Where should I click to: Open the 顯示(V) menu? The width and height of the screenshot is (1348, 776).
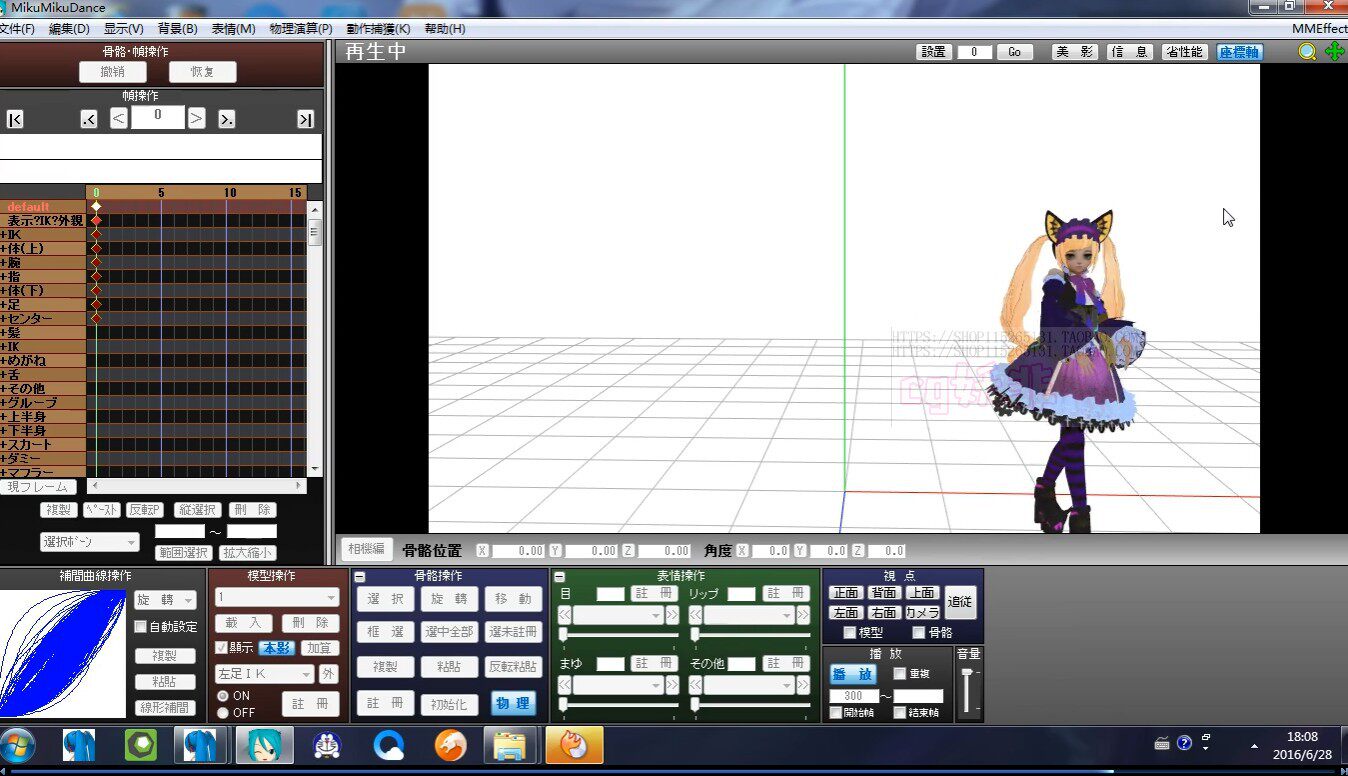pos(124,29)
